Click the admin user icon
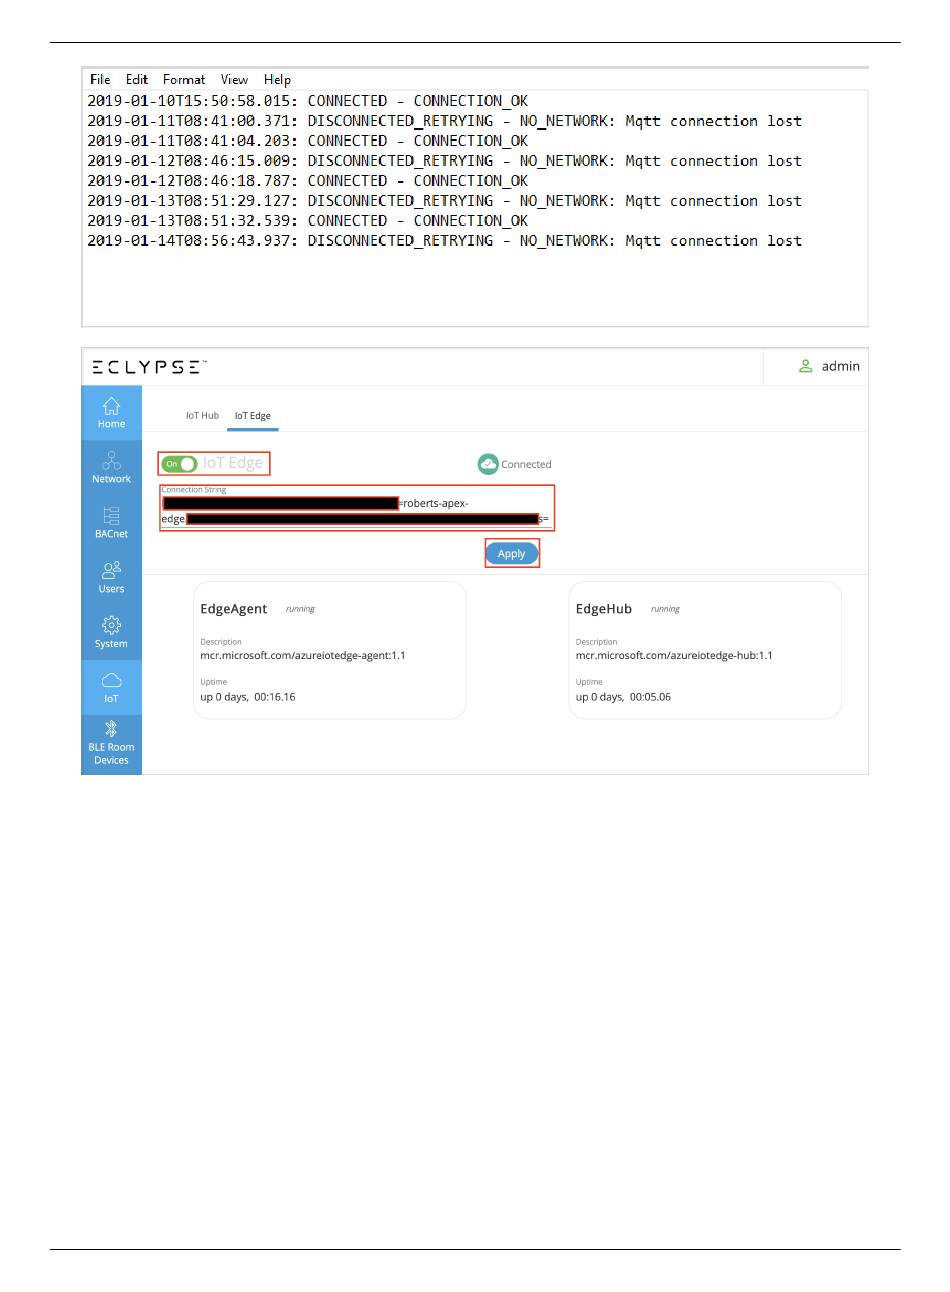This screenshot has height=1292, width=950. click(x=805, y=366)
